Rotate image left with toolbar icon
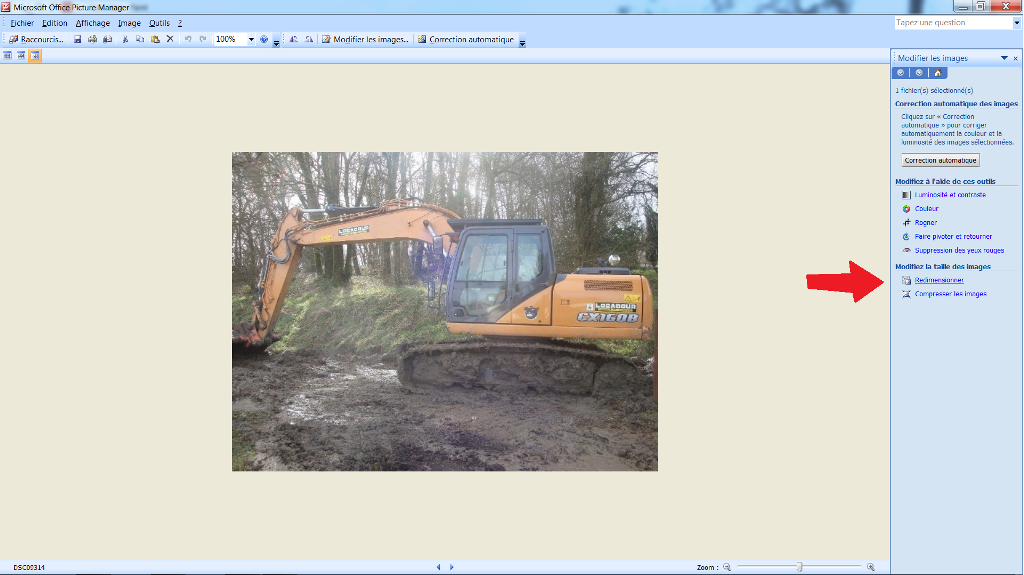The width and height of the screenshot is (1024, 575). point(294,39)
